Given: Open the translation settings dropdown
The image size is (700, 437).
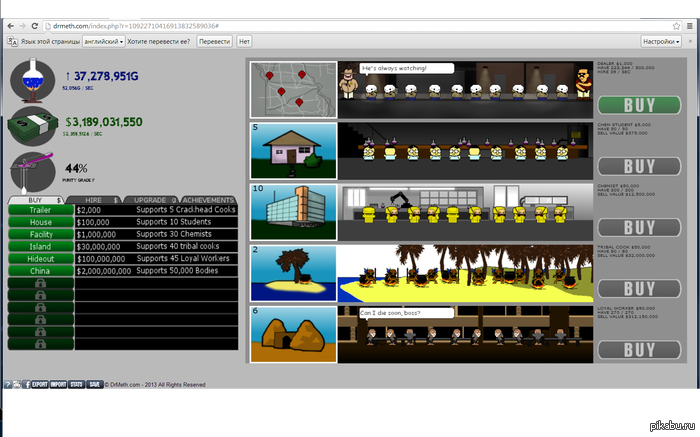Looking at the screenshot, I should (x=662, y=42).
